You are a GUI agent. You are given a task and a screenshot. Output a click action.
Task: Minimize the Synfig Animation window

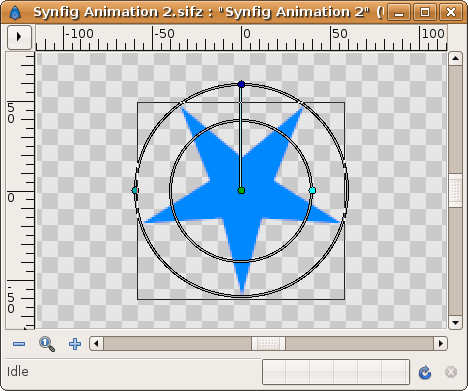pyautogui.click(x=399, y=13)
